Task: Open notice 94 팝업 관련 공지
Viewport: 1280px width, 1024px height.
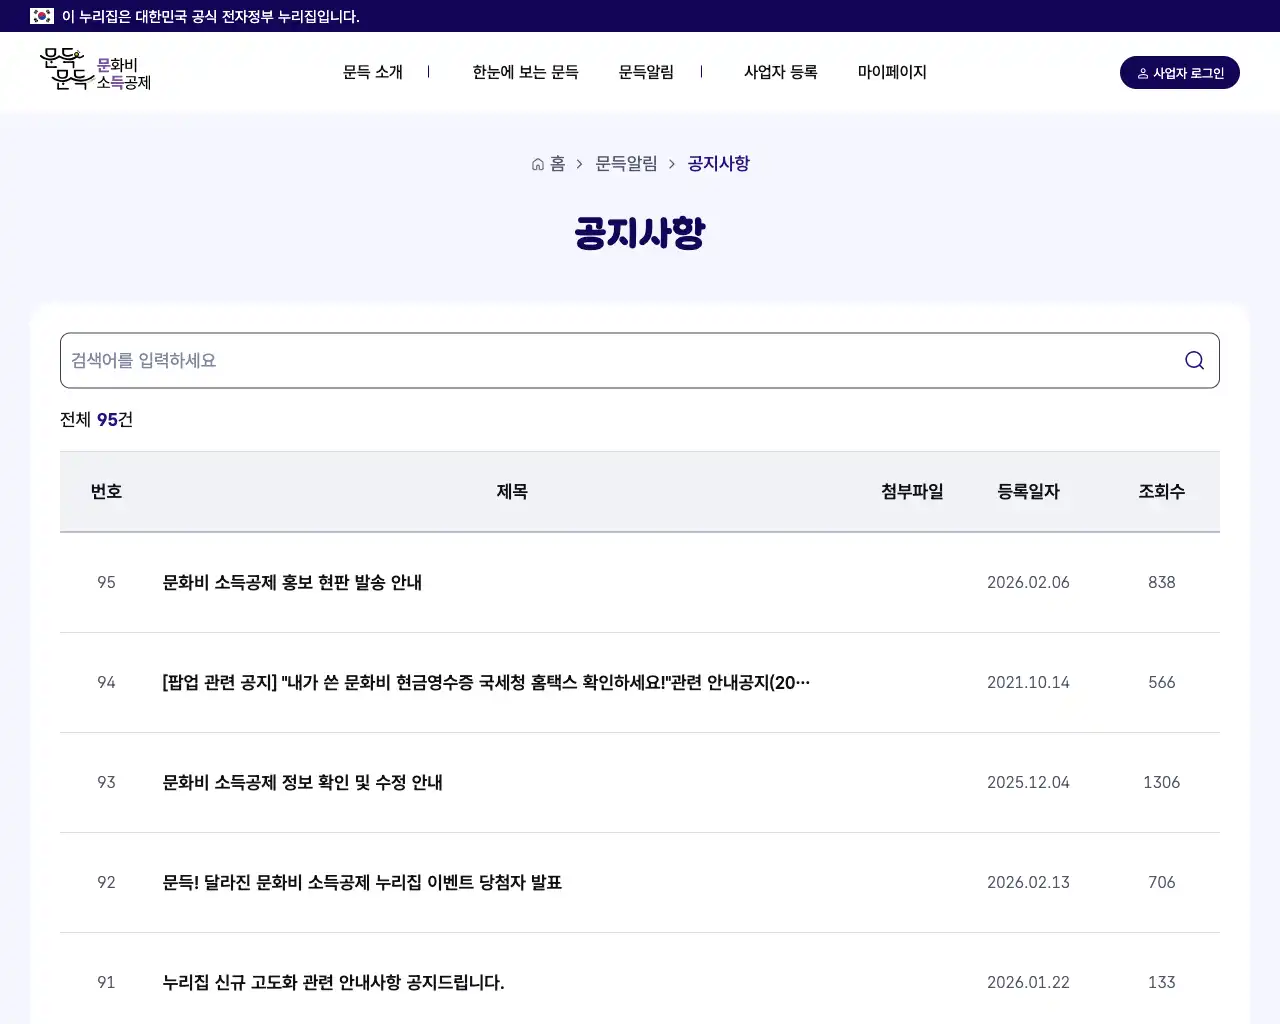Action: pyautogui.click(x=486, y=683)
